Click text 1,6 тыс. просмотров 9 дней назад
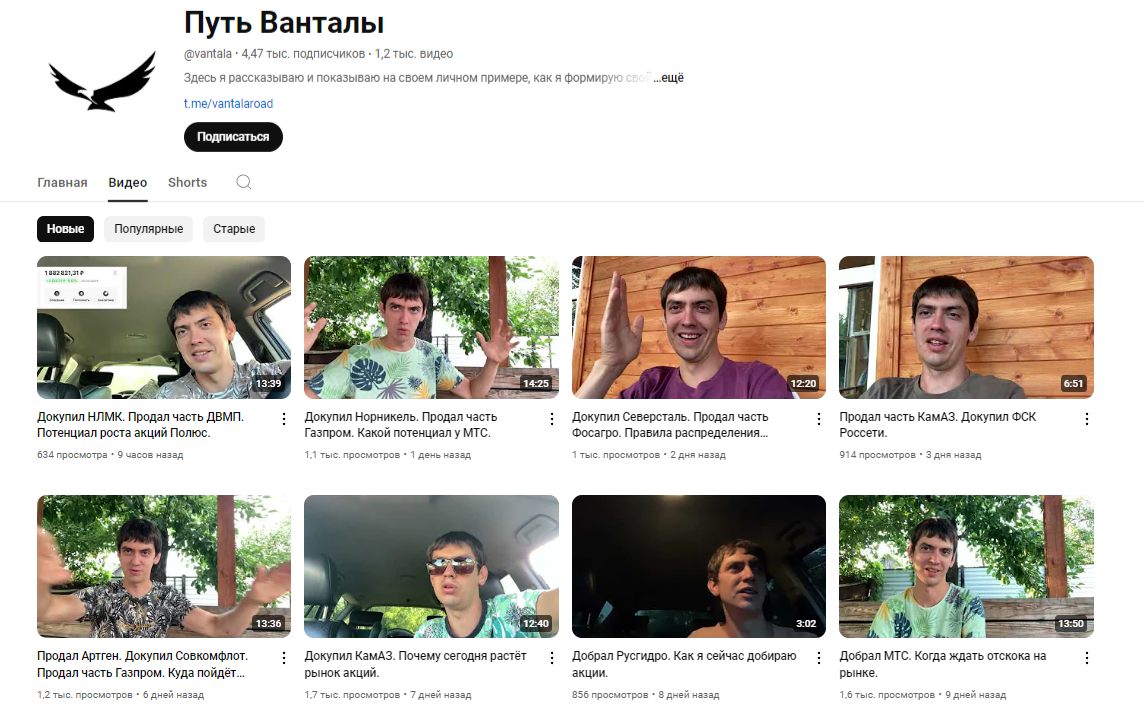Image resolution: width=1144 pixels, height=722 pixels. pos(922,695)
